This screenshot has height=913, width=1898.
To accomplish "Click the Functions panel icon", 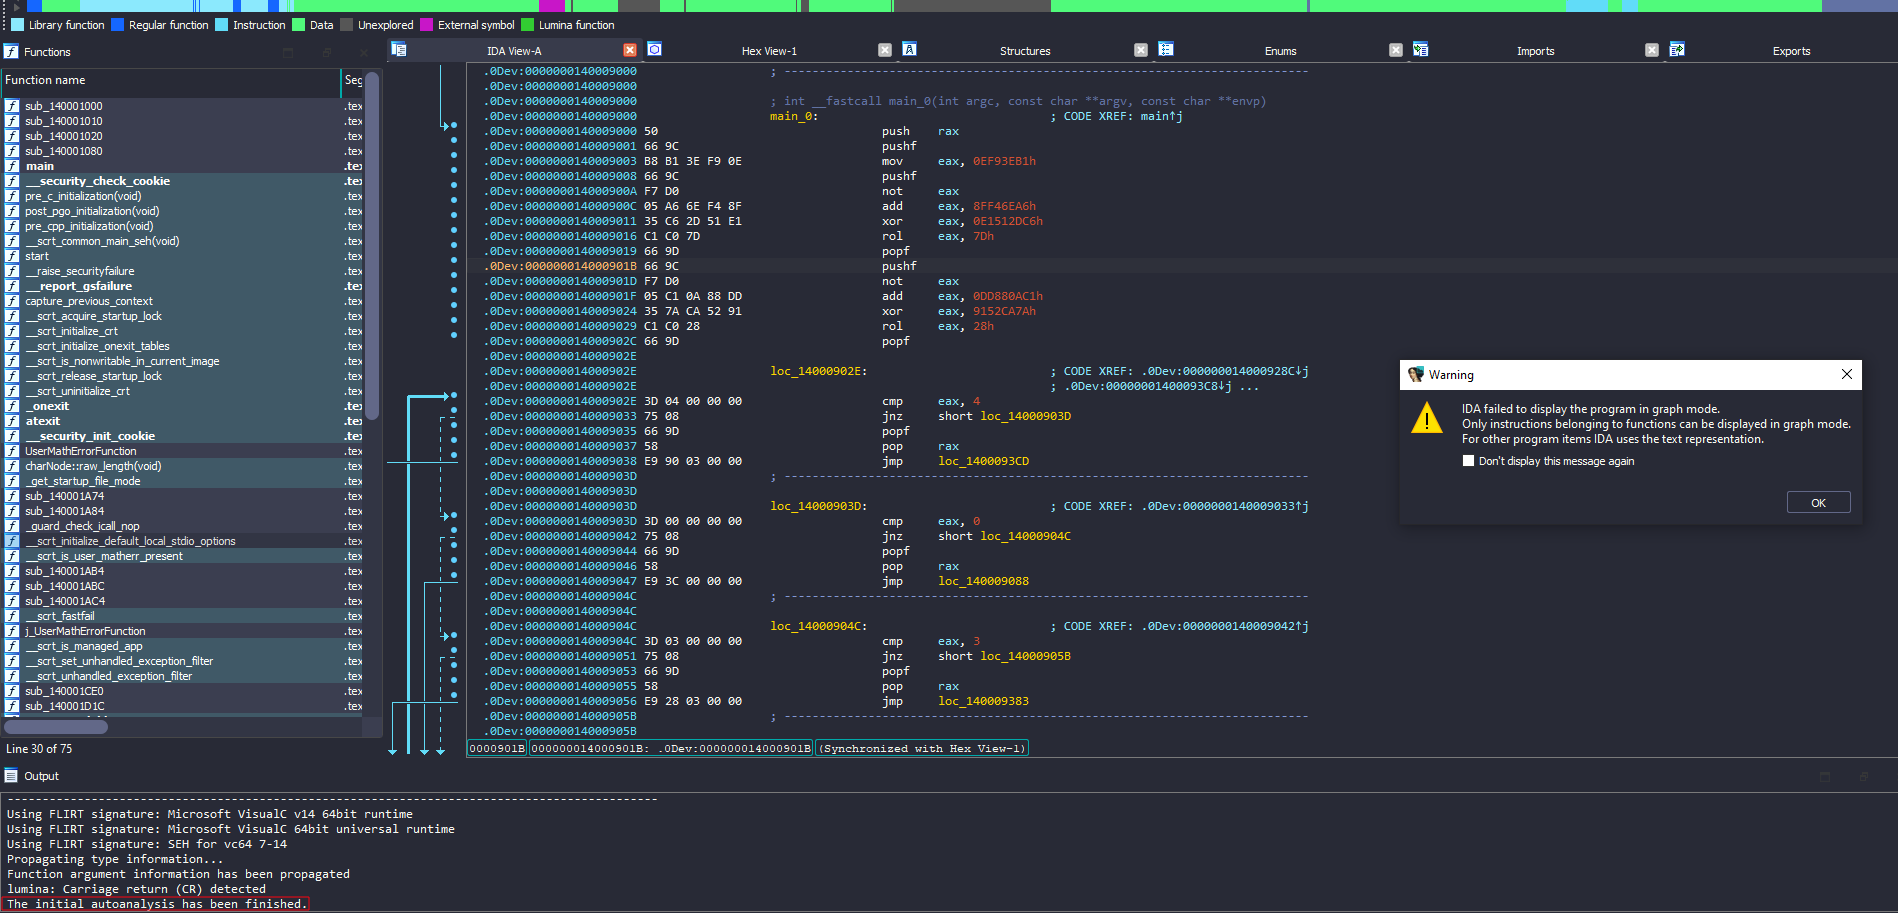I will tap(11, 52).
